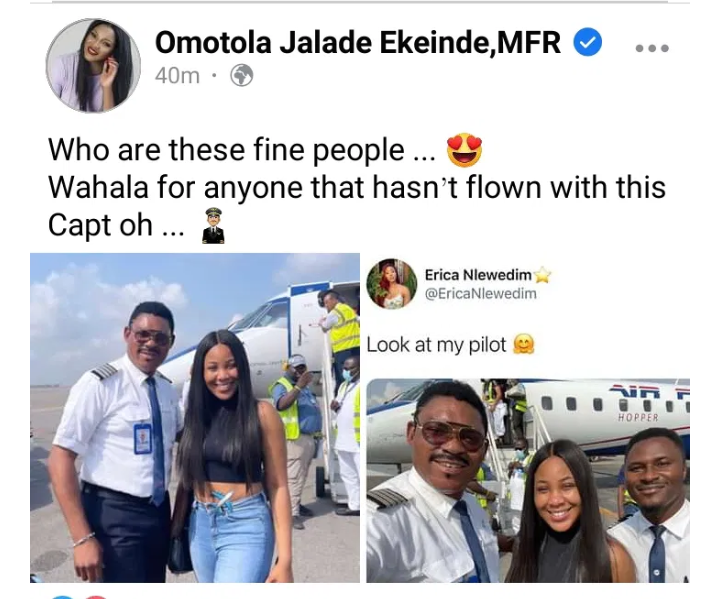Click the pilot emoji after Capt oh
Image resolution: width=720 pixels, height=599 pixels.
[214, 225]
